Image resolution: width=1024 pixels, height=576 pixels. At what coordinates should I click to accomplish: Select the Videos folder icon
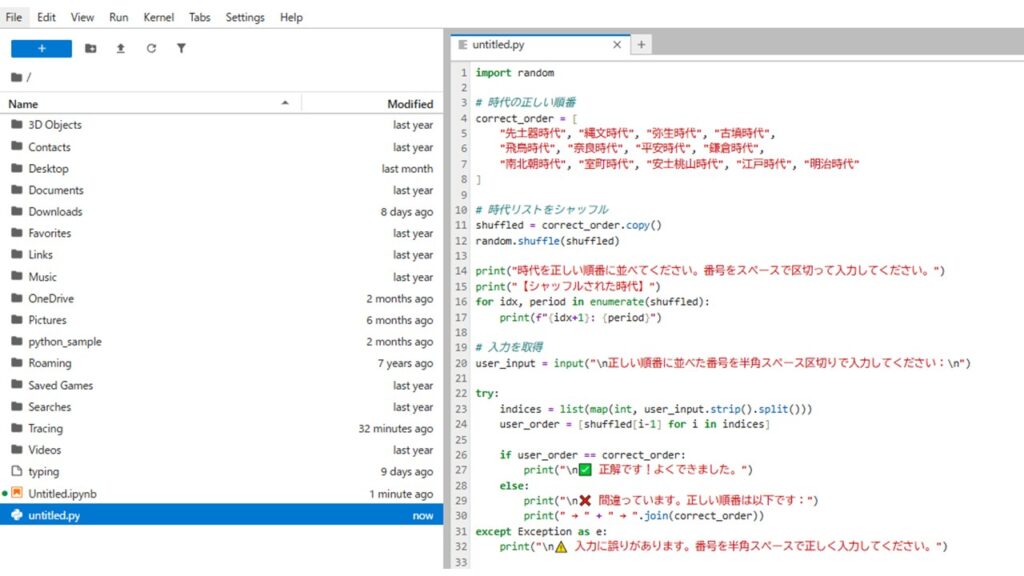[x=17, y=449]
